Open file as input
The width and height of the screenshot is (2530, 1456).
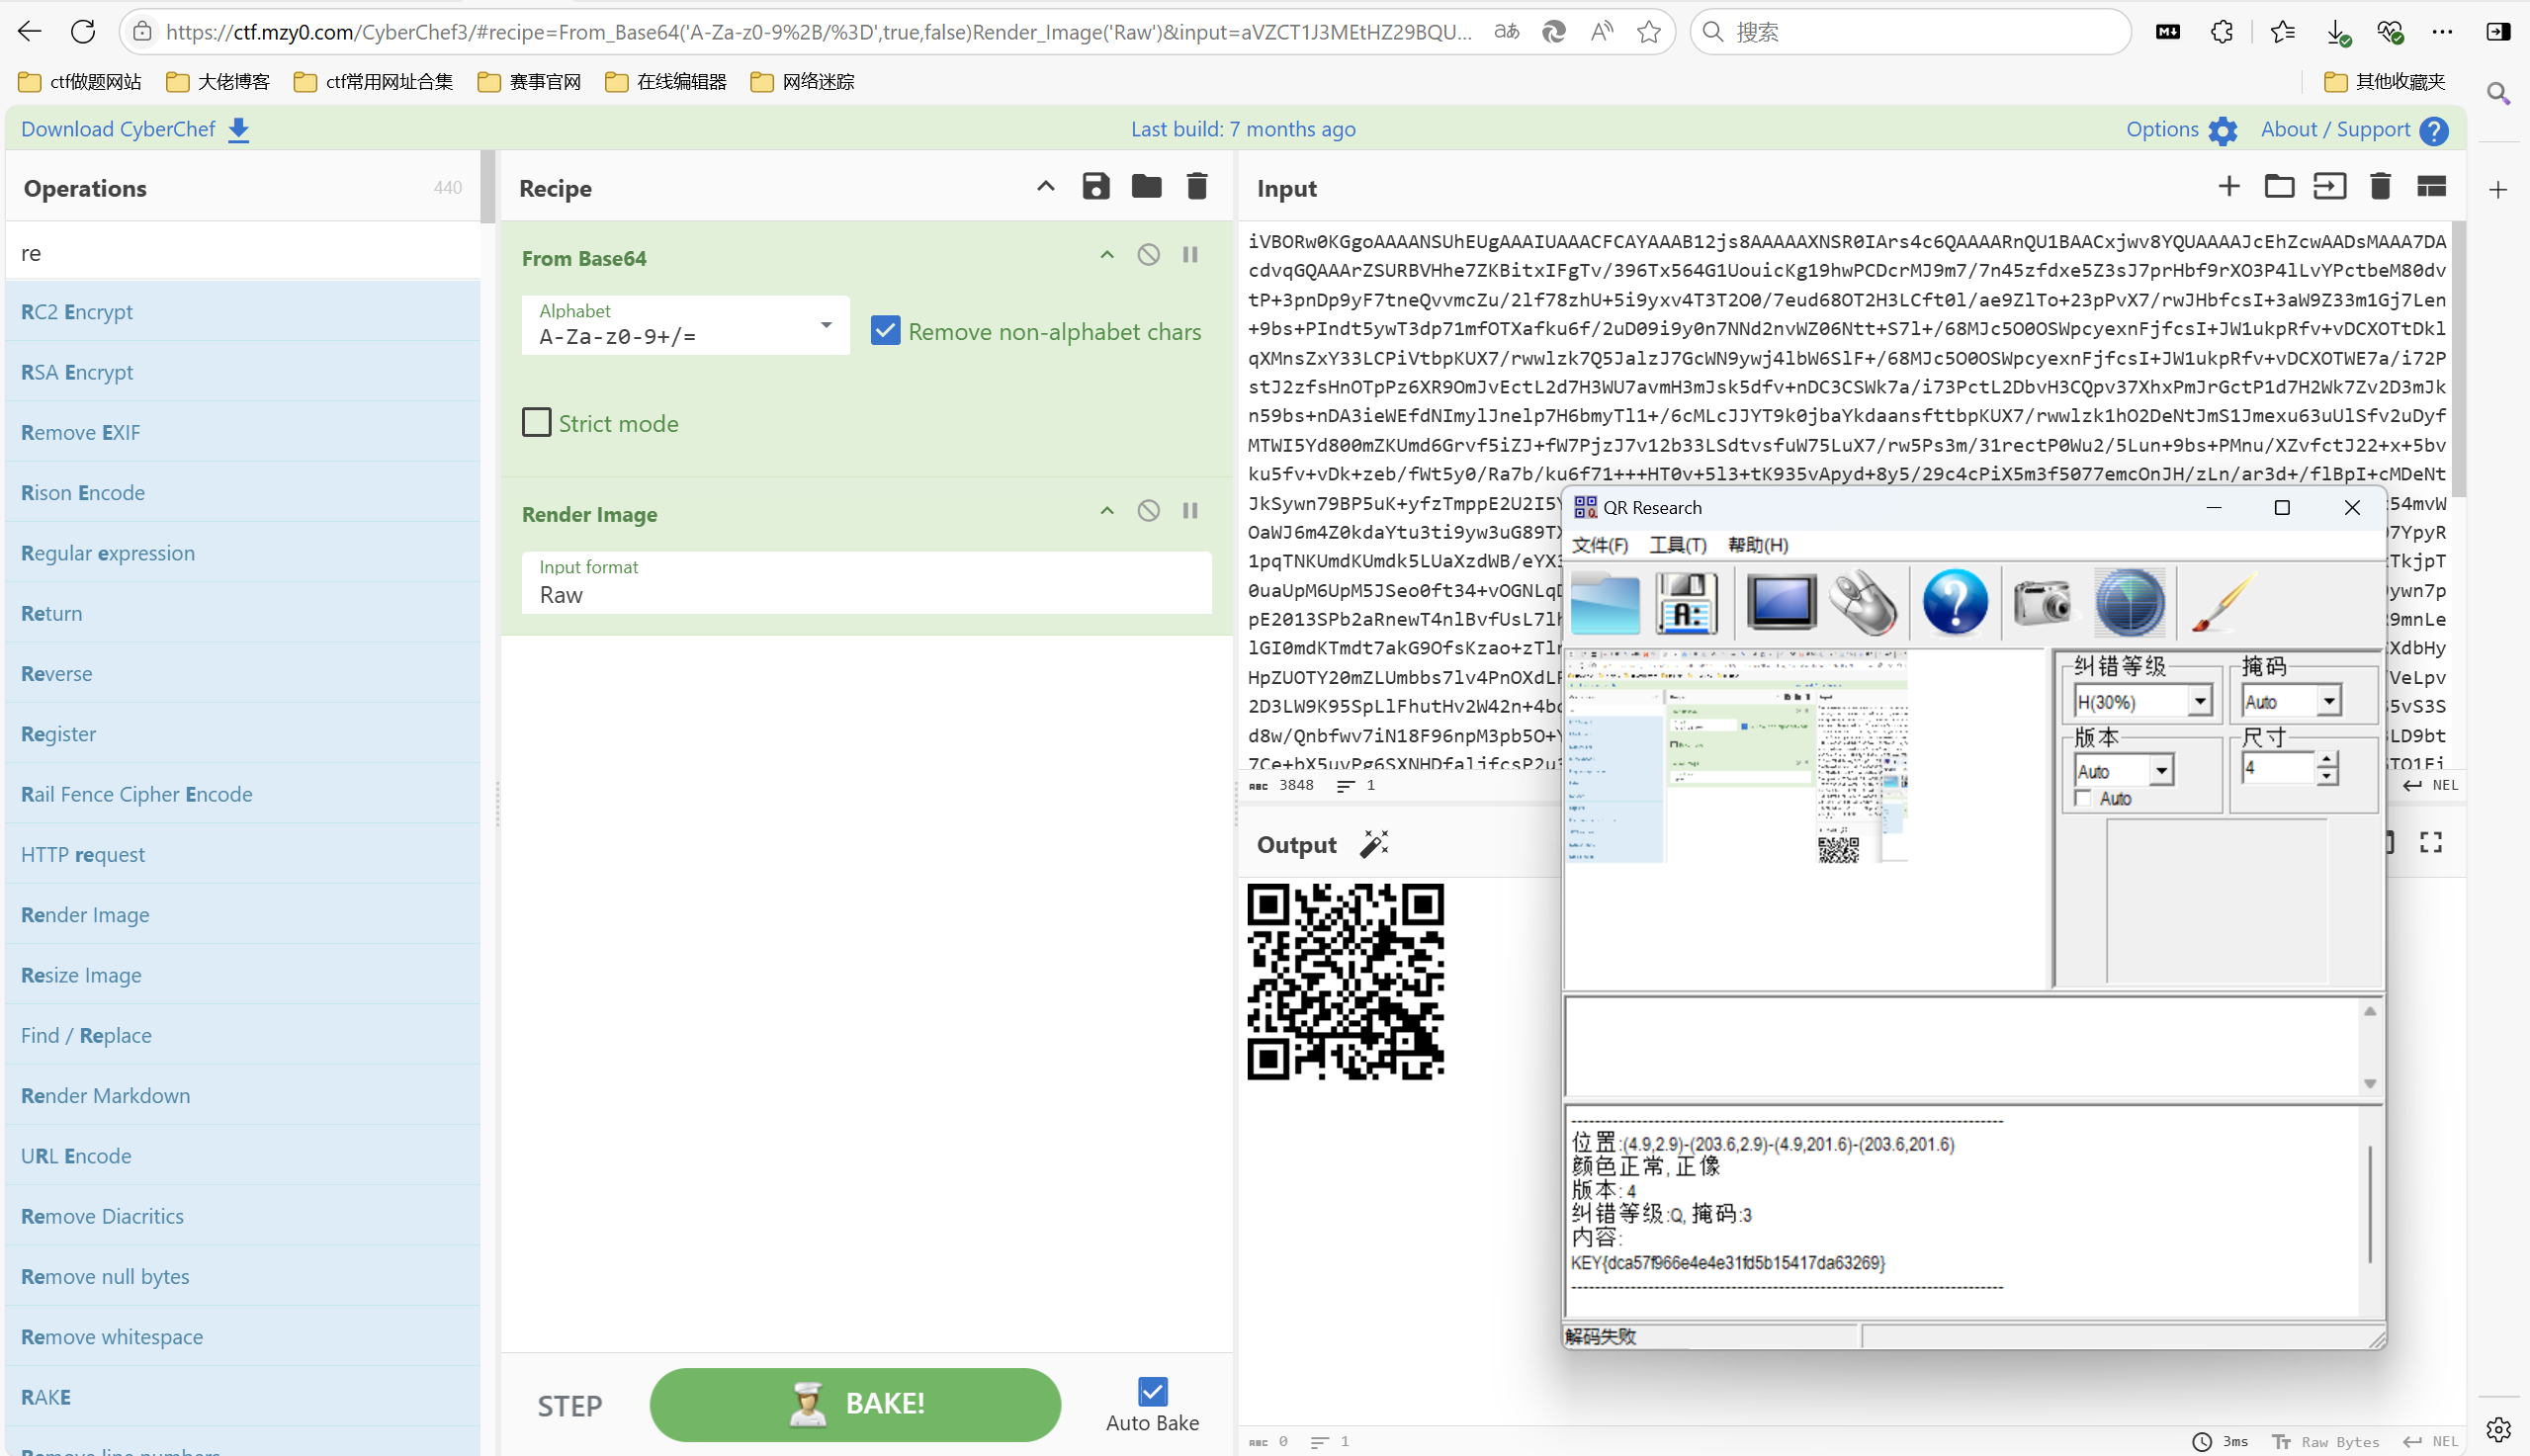2330,187
